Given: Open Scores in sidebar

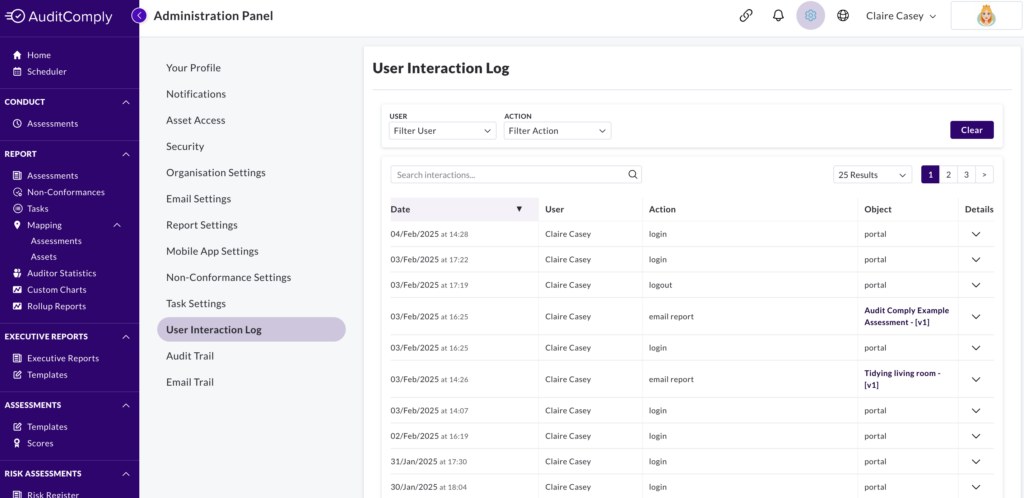Looking at the screenshot, I should (33, 443).
